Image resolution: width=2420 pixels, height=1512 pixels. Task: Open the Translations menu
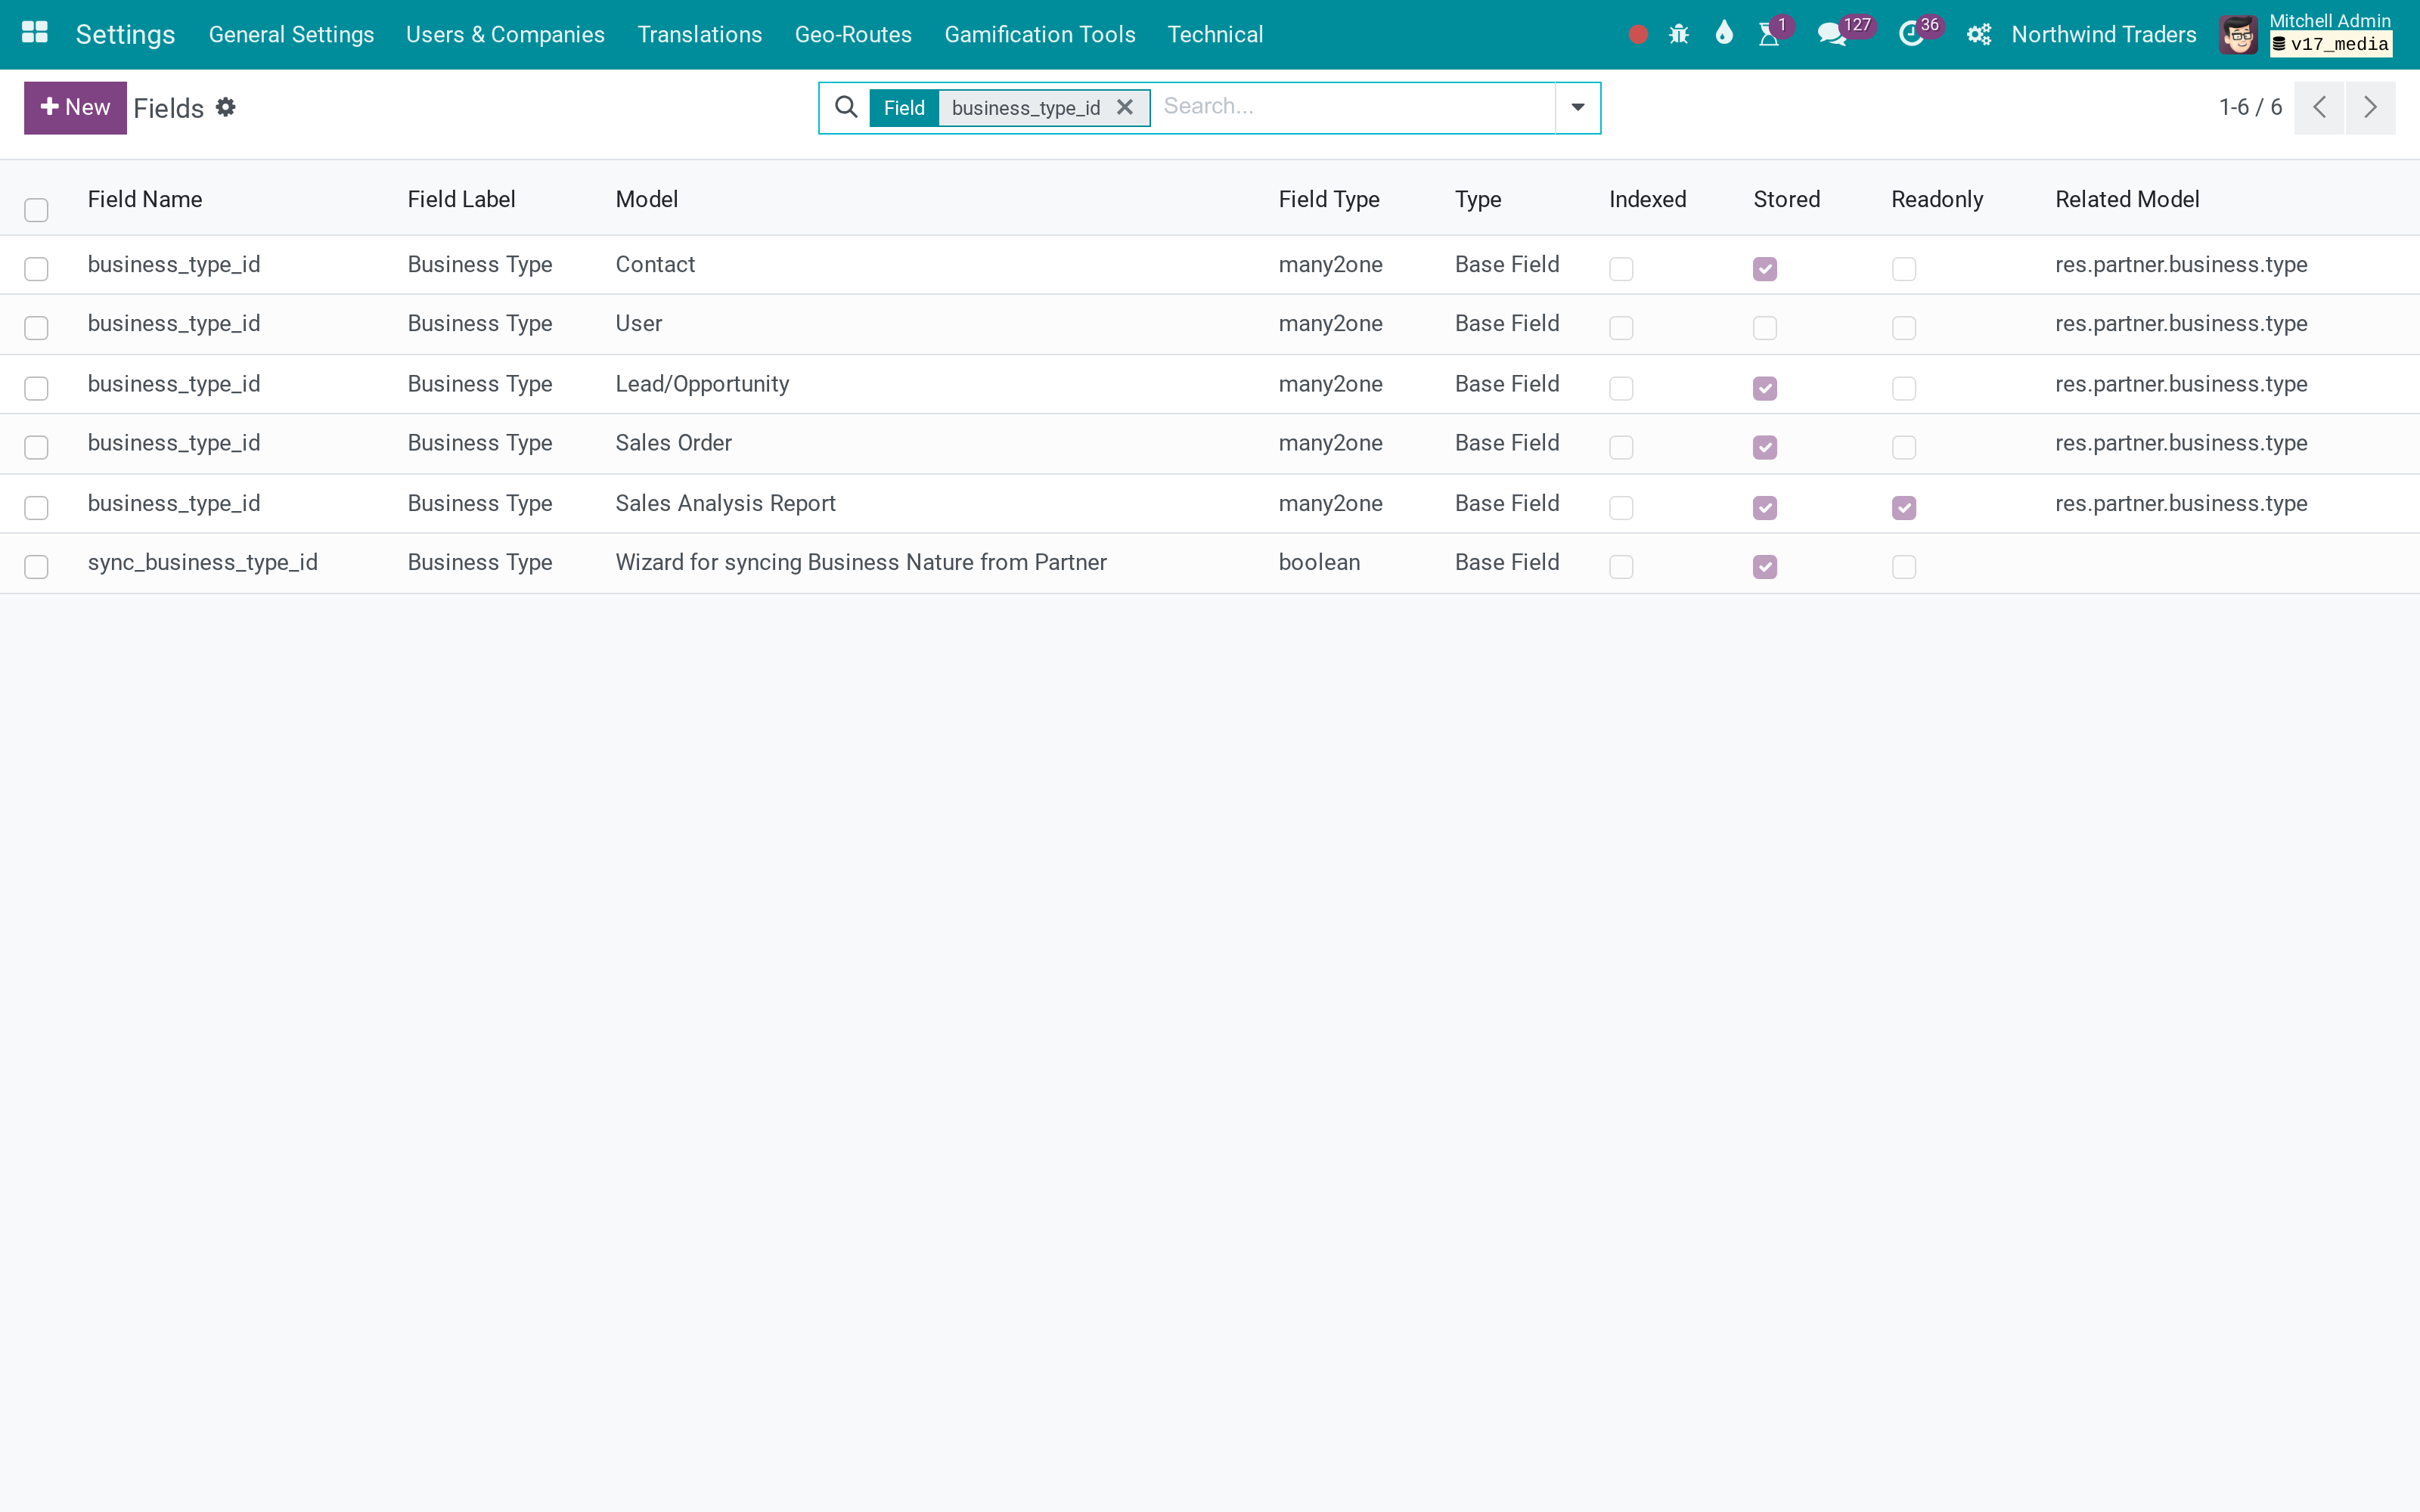pos(700,35)
